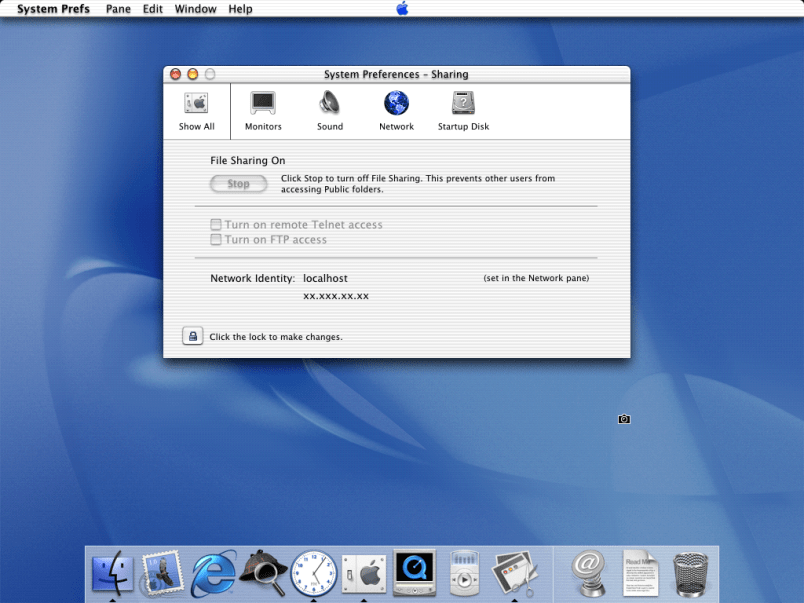Open the Edit menu
804x603 pixels.
[x=153, y=9]
